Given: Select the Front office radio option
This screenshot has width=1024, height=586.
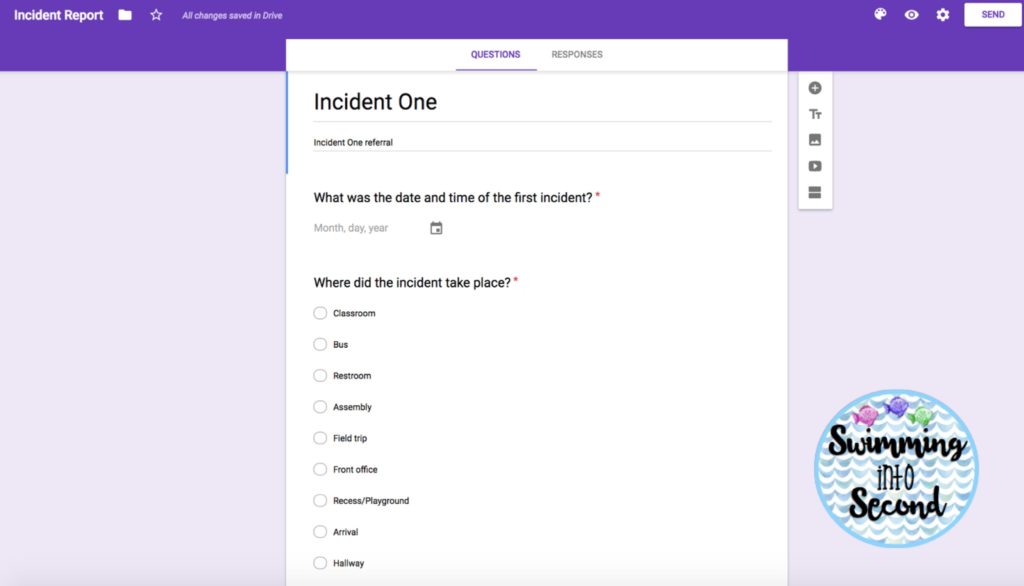Looking at the screenshot, I should click(320, 469).
